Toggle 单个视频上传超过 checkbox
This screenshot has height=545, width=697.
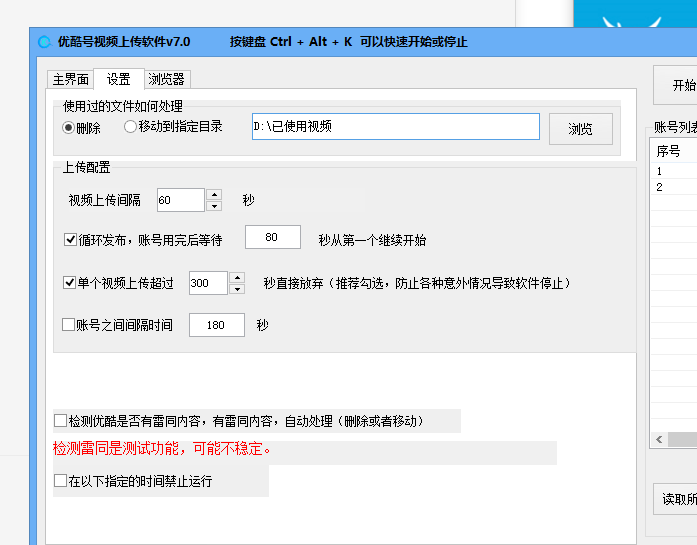click(69, 283)
